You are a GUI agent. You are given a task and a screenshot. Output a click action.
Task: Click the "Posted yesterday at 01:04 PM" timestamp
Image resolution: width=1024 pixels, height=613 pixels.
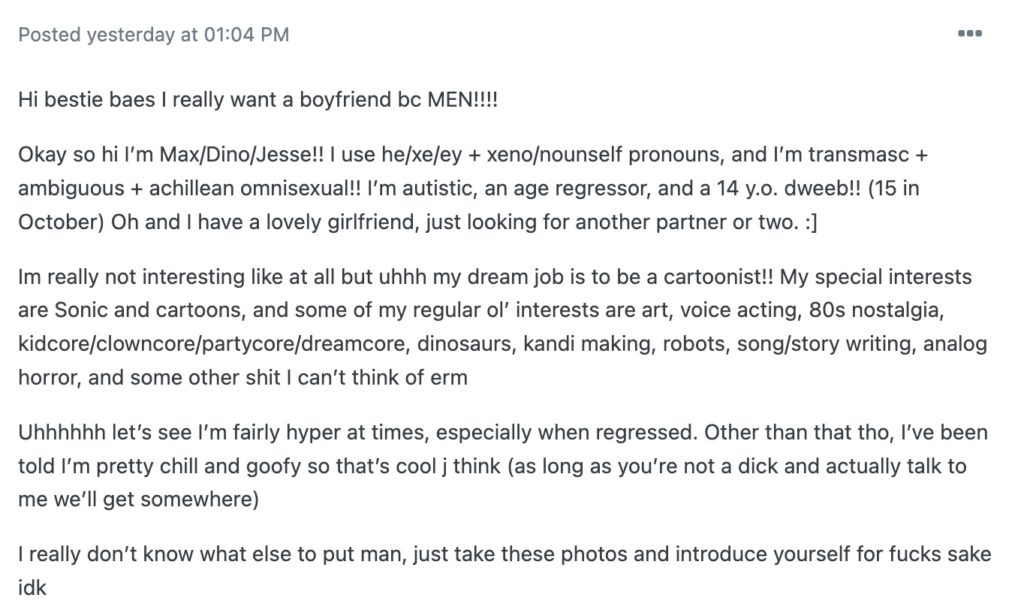click(154, 35)
